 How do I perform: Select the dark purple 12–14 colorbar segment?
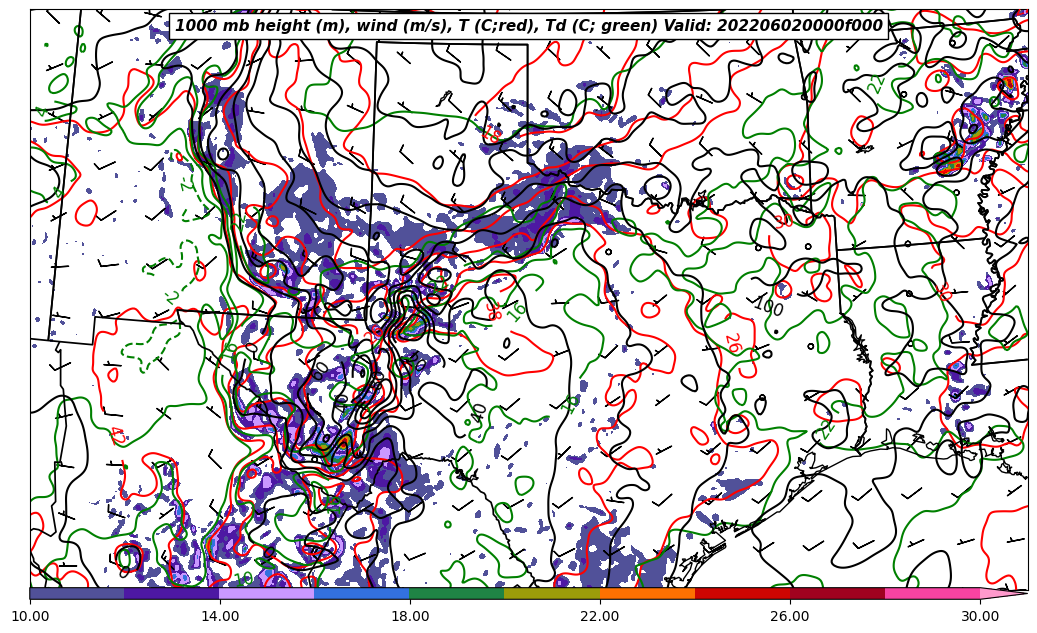(172, 593)
